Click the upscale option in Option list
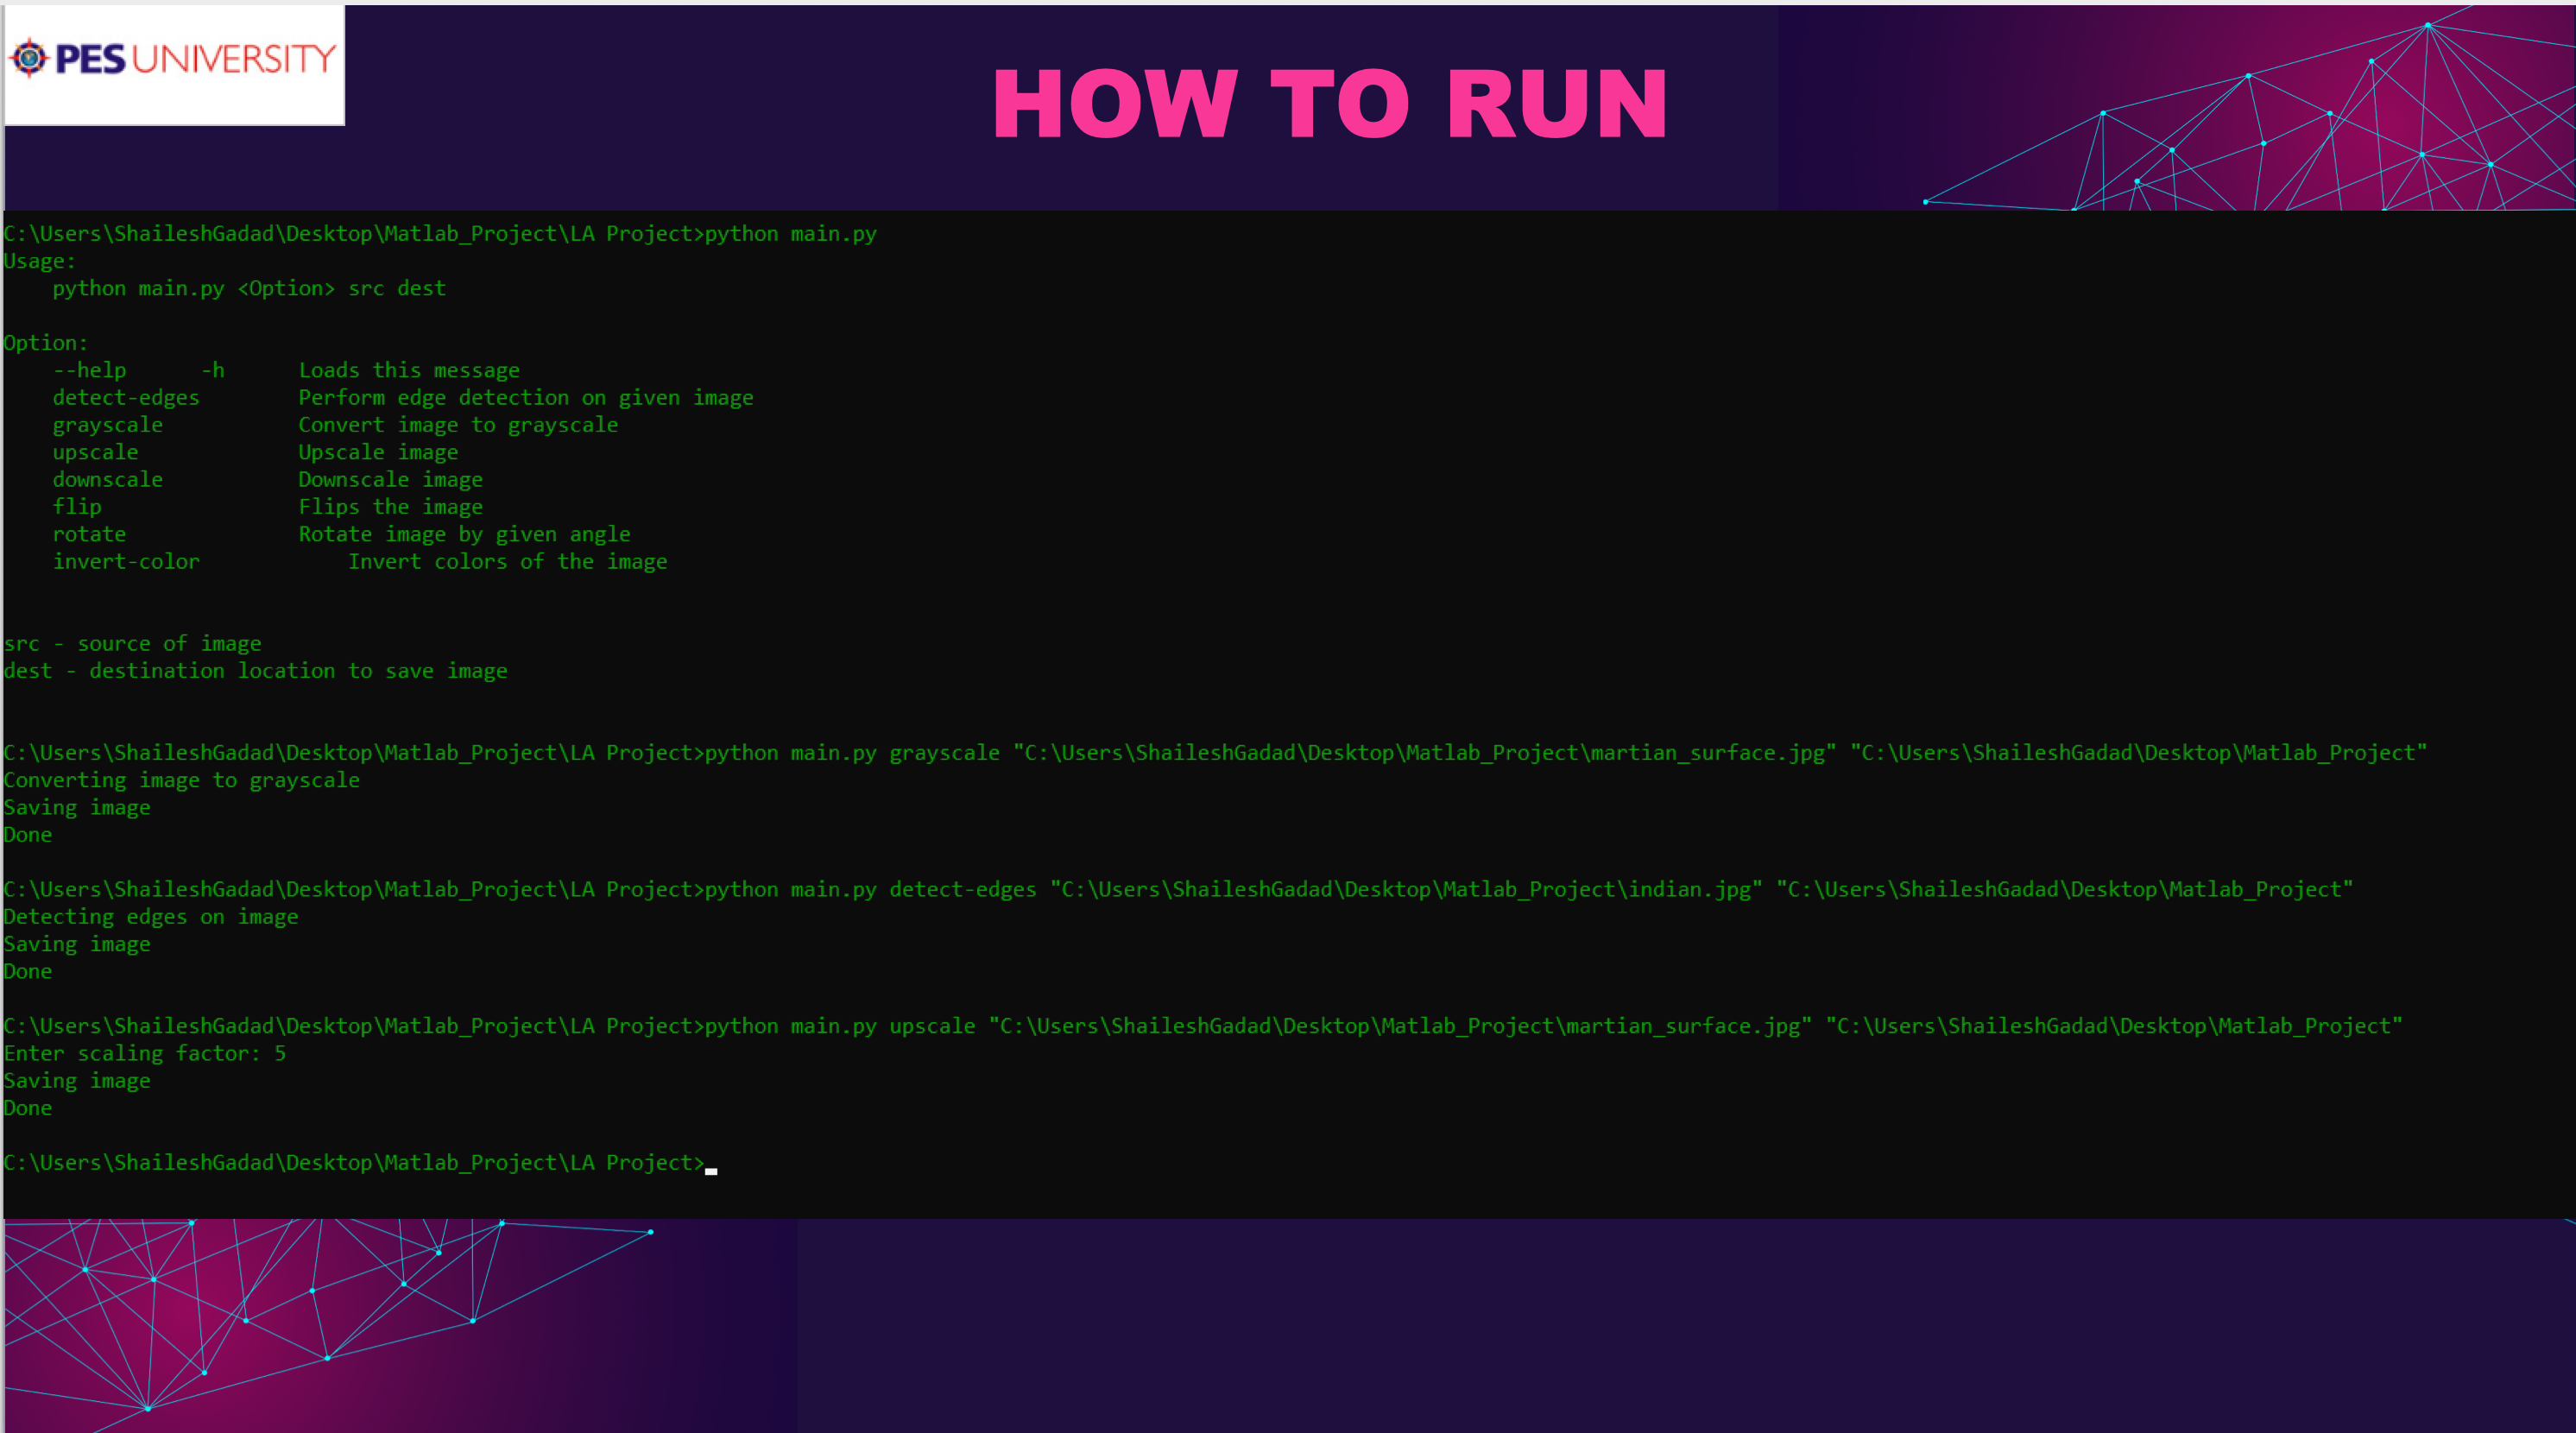This screenshot has height=1433, width=2576. [95, 451]
